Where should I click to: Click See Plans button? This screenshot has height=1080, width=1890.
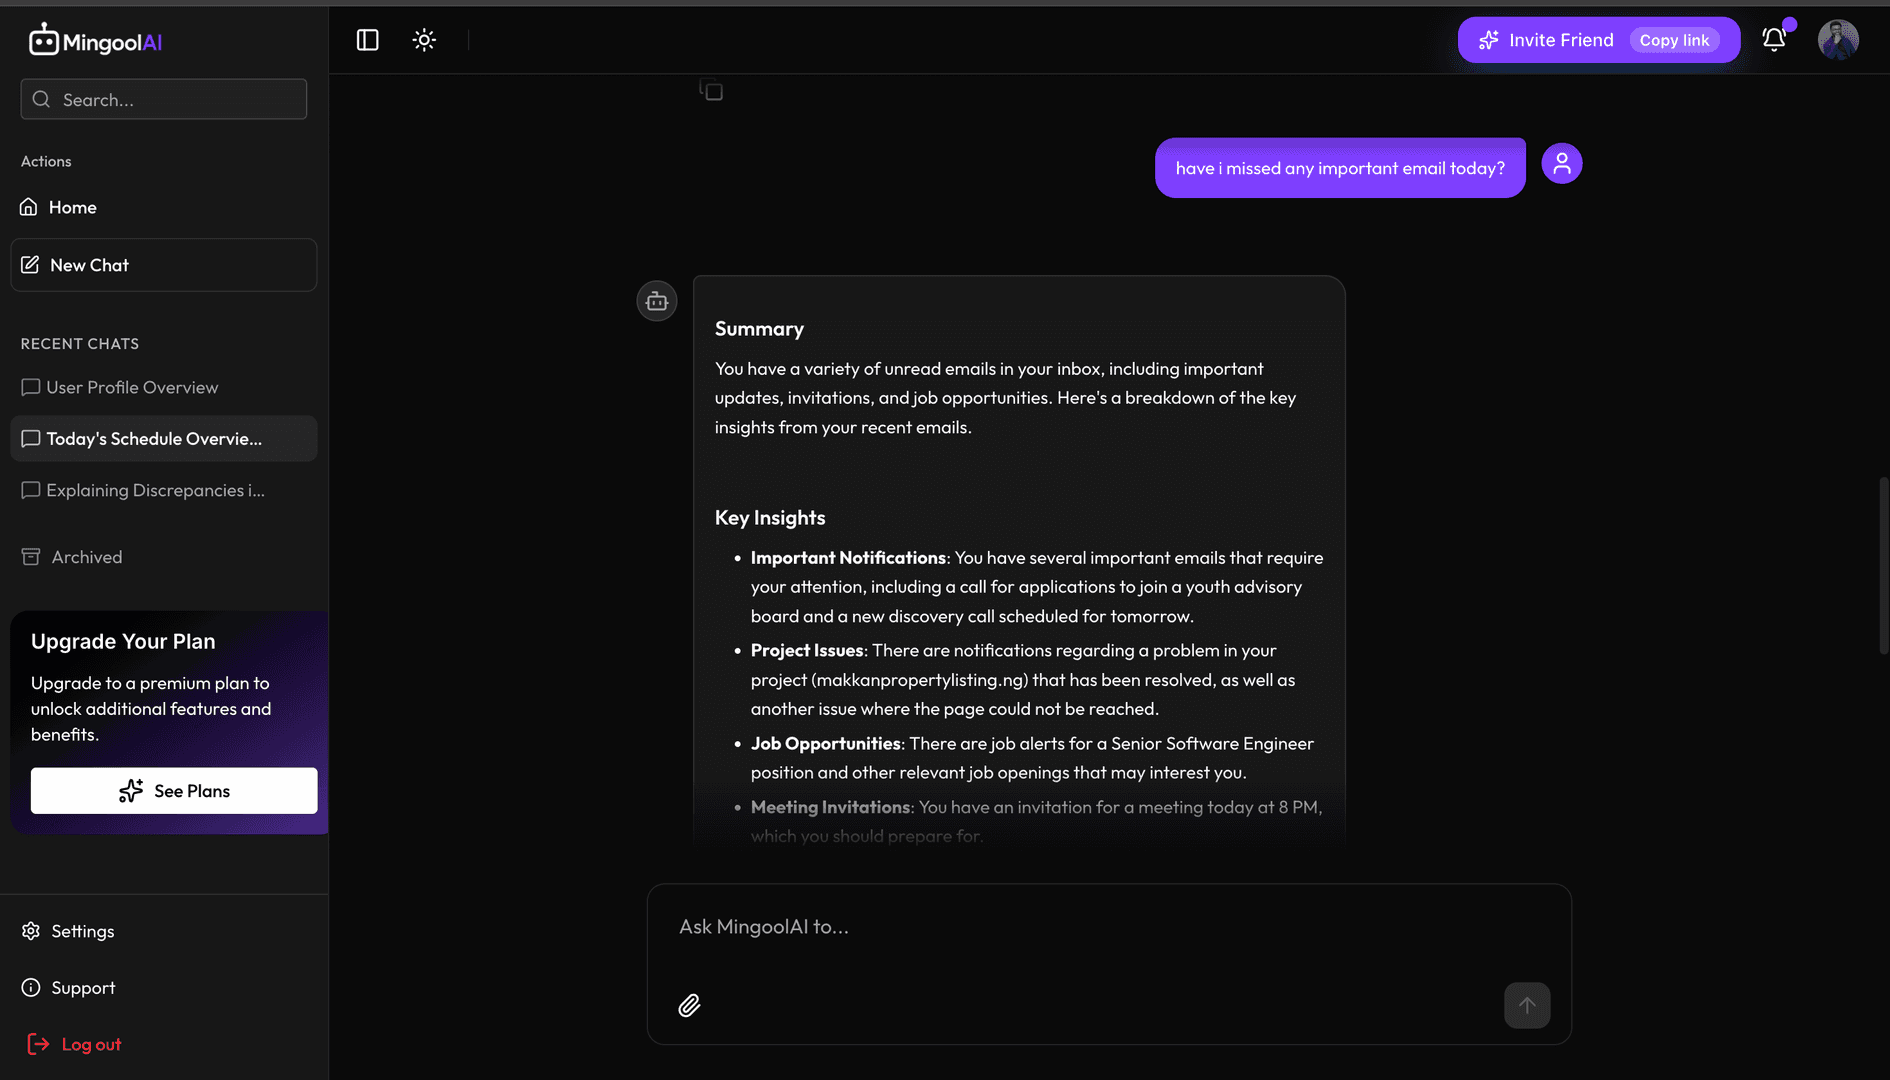(174, 791)
